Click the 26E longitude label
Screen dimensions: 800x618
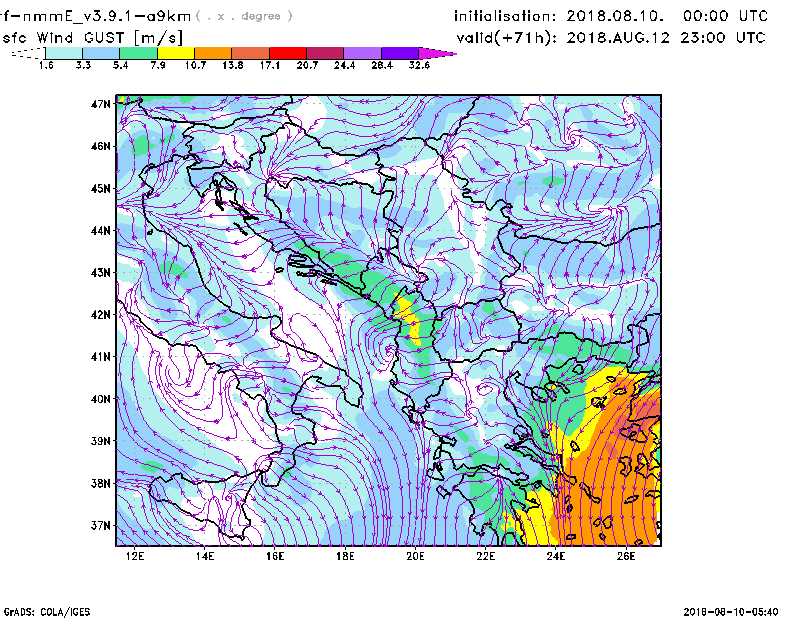point(626,556)
